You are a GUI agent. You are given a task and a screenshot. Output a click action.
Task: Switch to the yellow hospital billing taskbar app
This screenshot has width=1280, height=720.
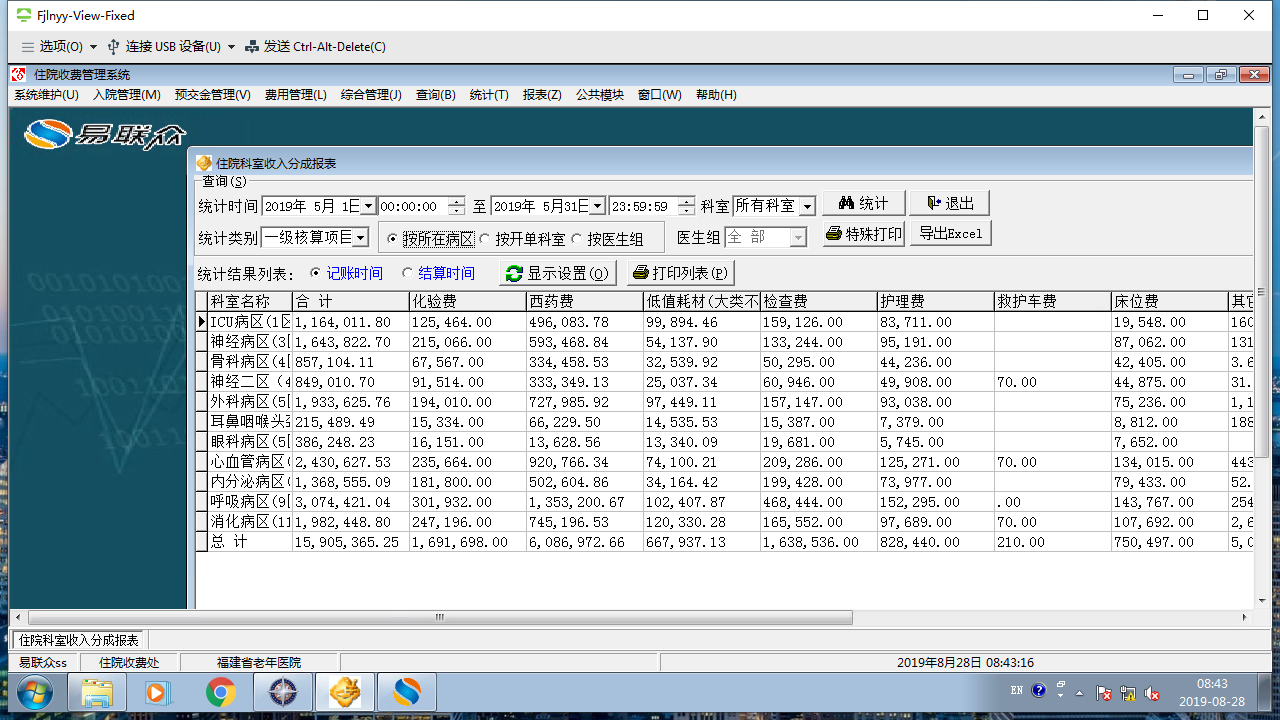click(345, 691)
